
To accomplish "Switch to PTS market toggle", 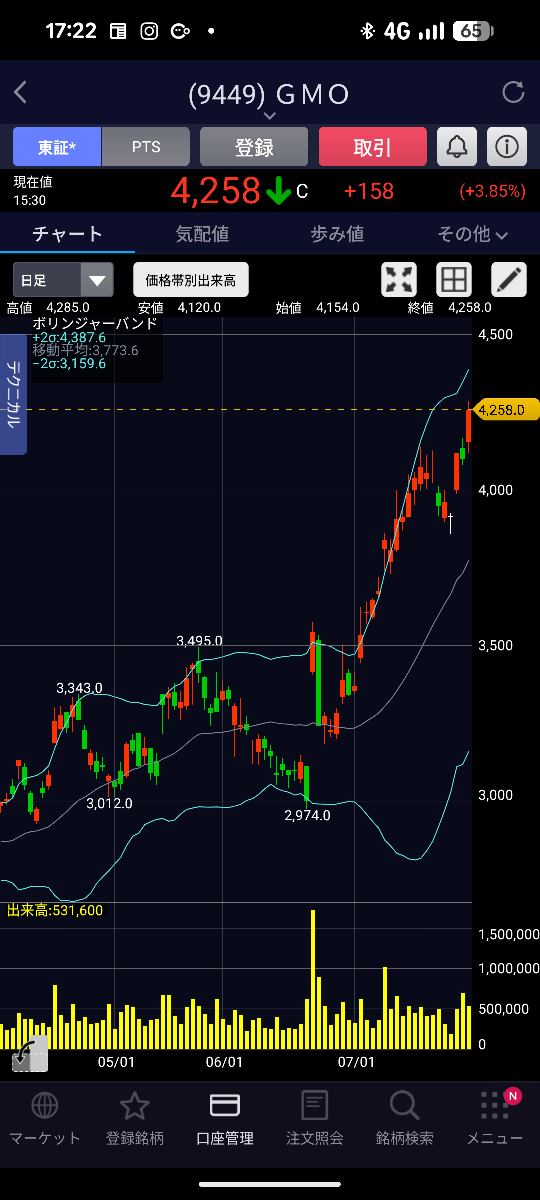I will click(x=146, y=147).
